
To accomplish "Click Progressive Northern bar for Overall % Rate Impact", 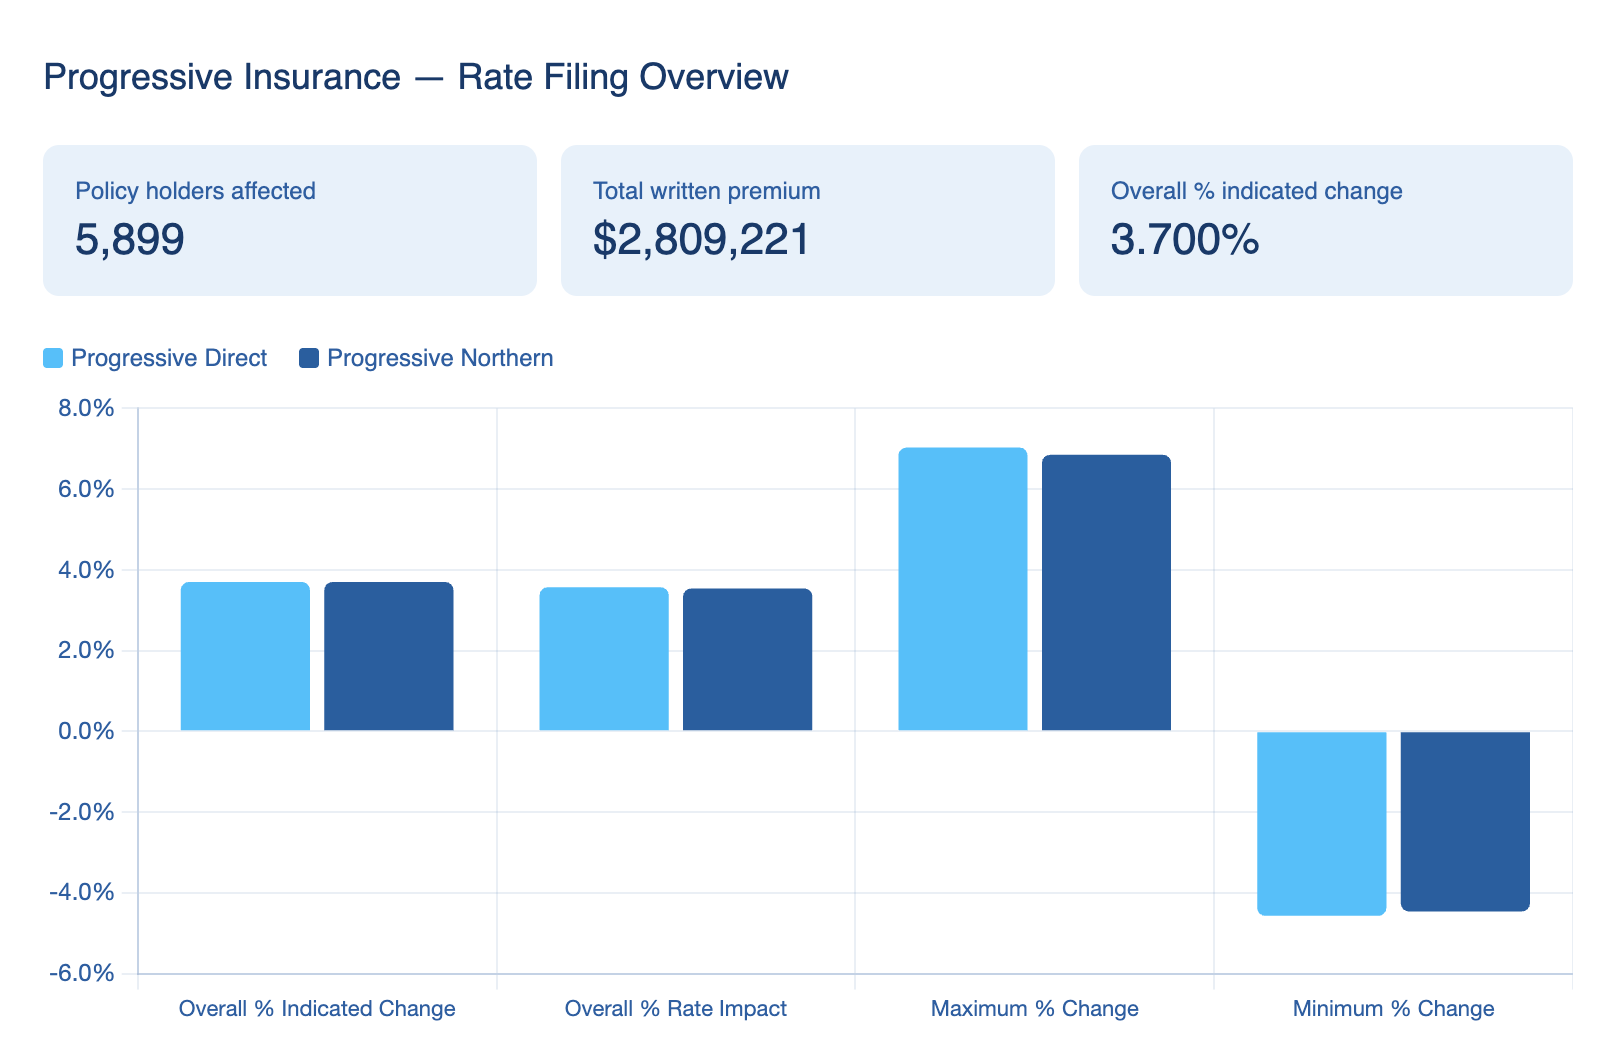I will tap(747, 660).
